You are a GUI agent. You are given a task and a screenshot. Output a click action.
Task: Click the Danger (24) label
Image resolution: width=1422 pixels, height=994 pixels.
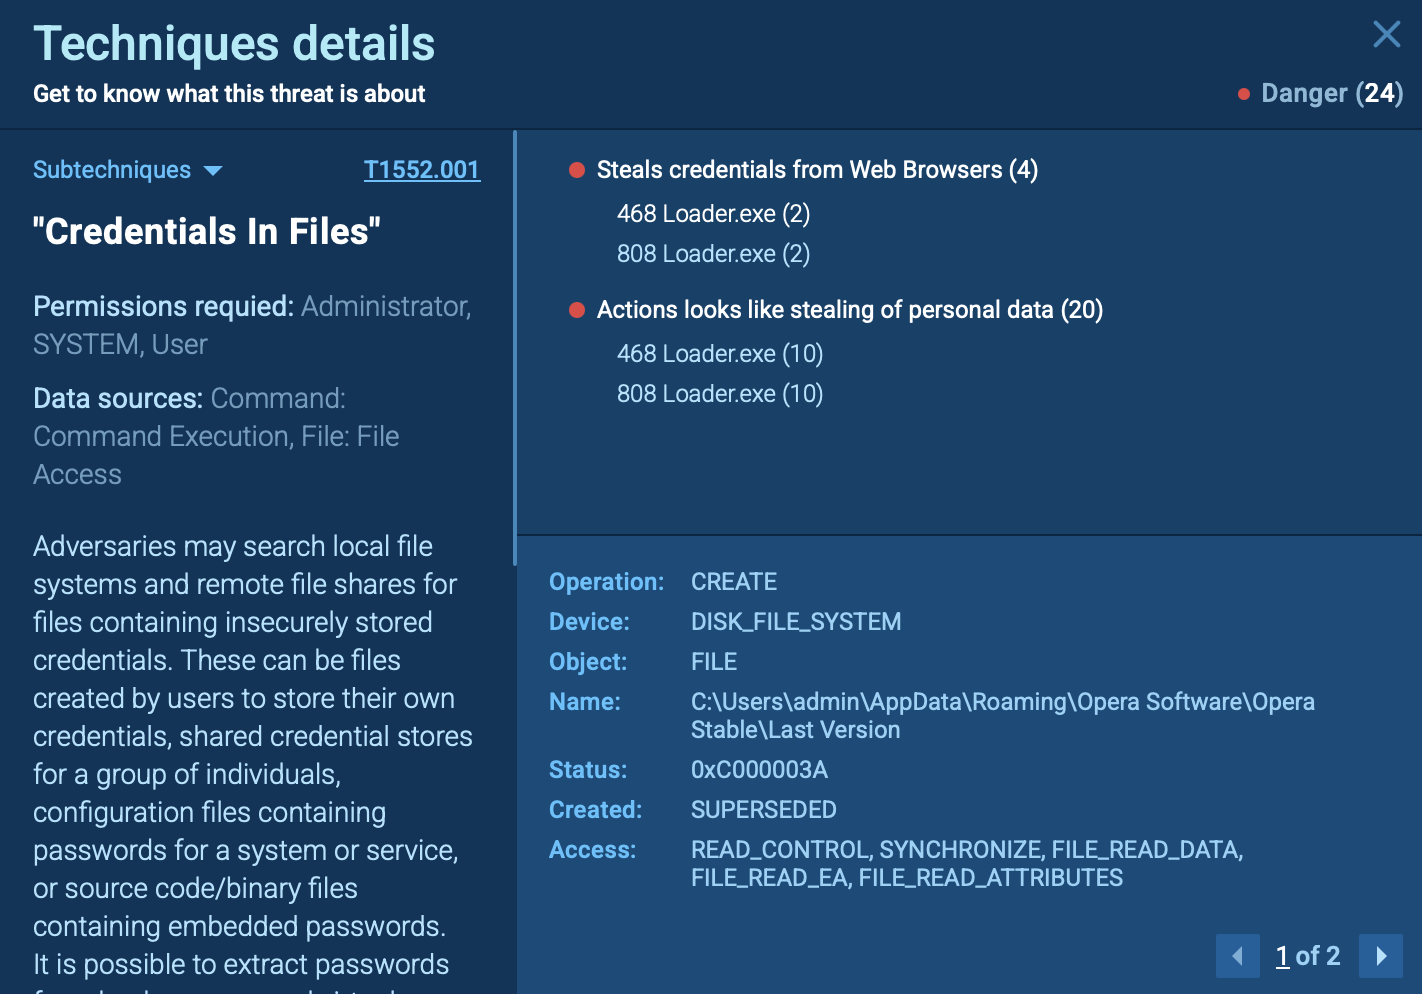coord(1331,94)
